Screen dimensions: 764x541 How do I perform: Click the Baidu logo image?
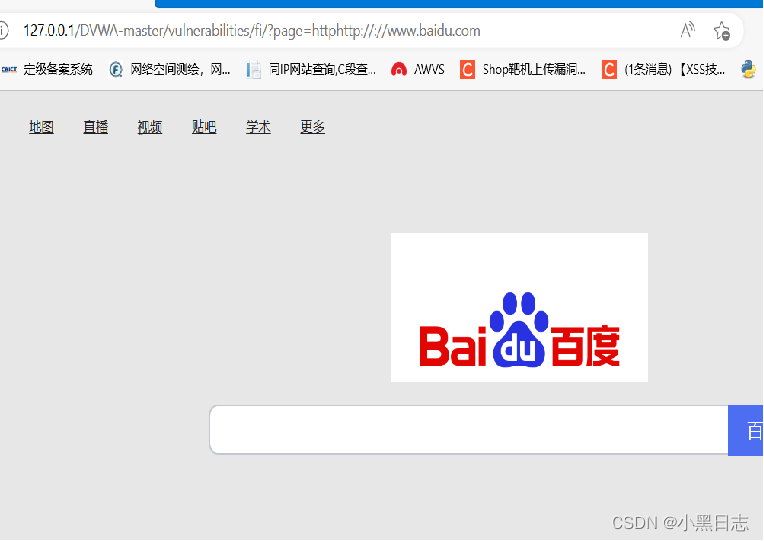pos(519,308)
